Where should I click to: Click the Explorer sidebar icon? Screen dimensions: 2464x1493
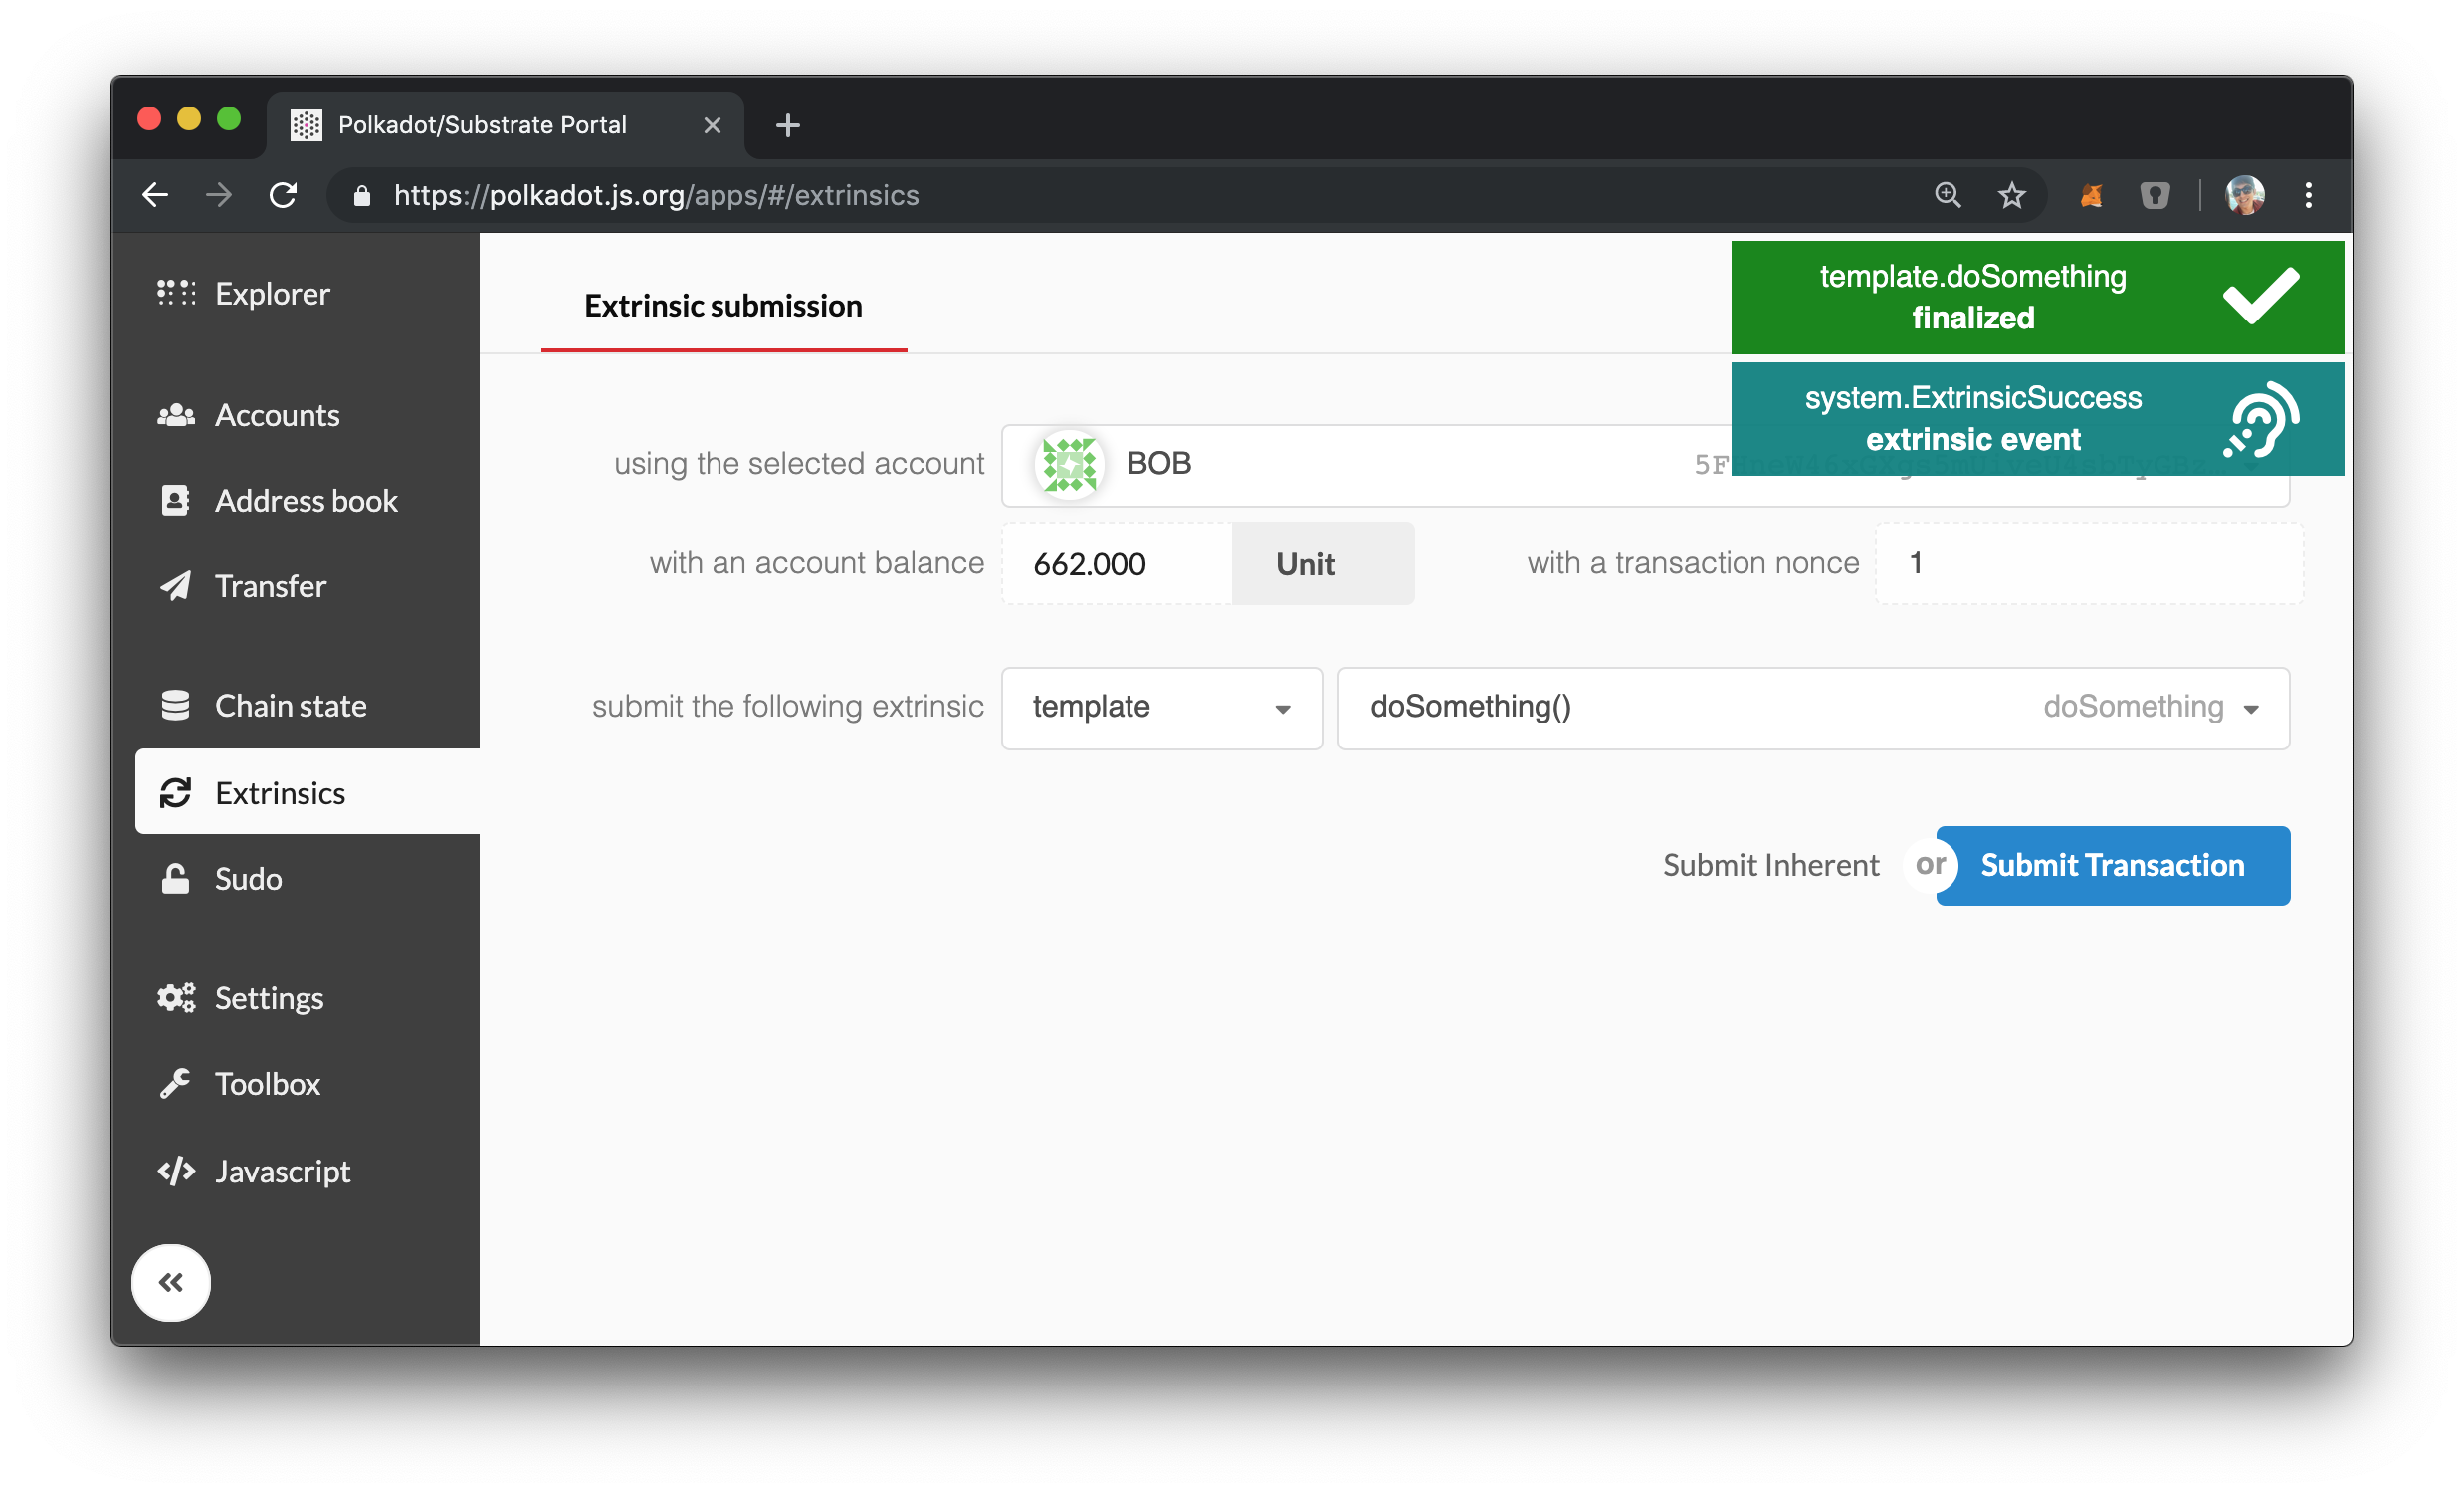[x=176, y=294]
